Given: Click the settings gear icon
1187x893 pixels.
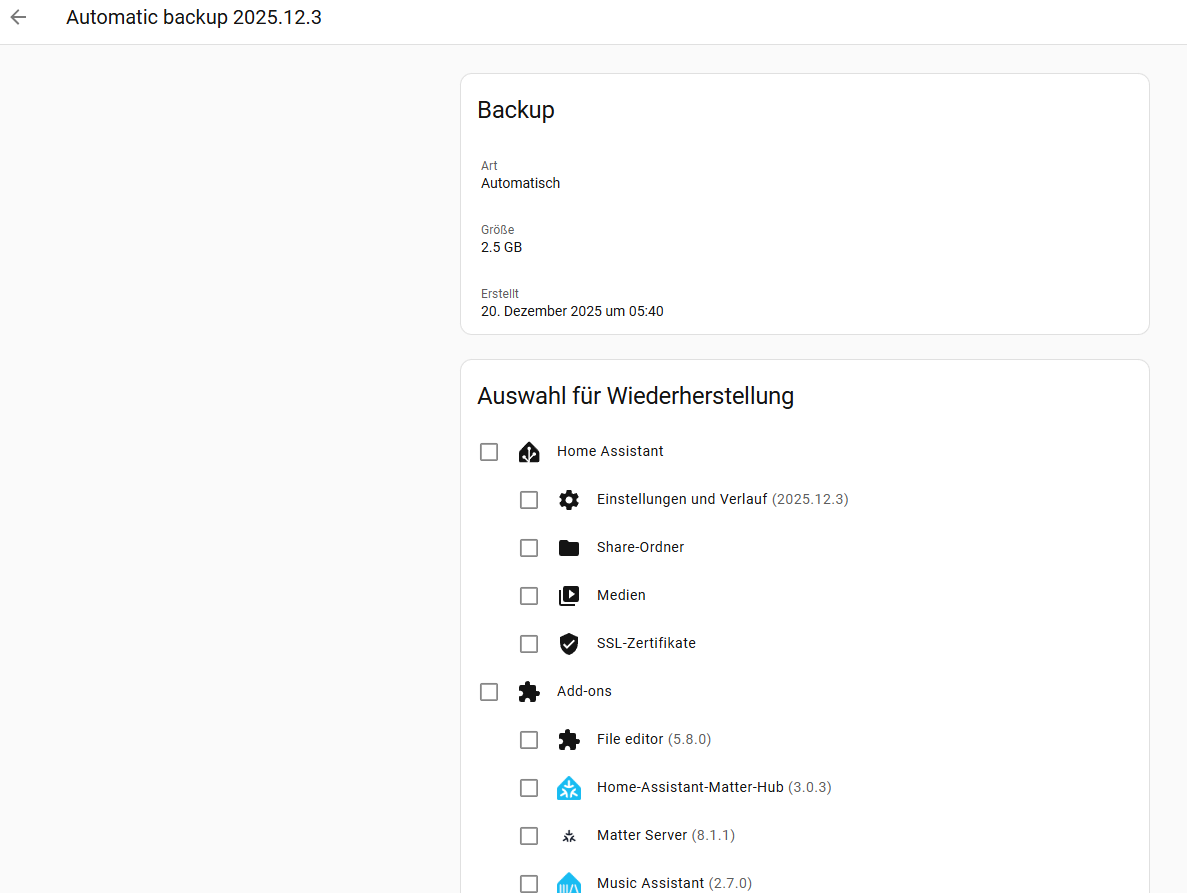Looking at the screenshot, I should pyautogui.click(x=569, y=500).
